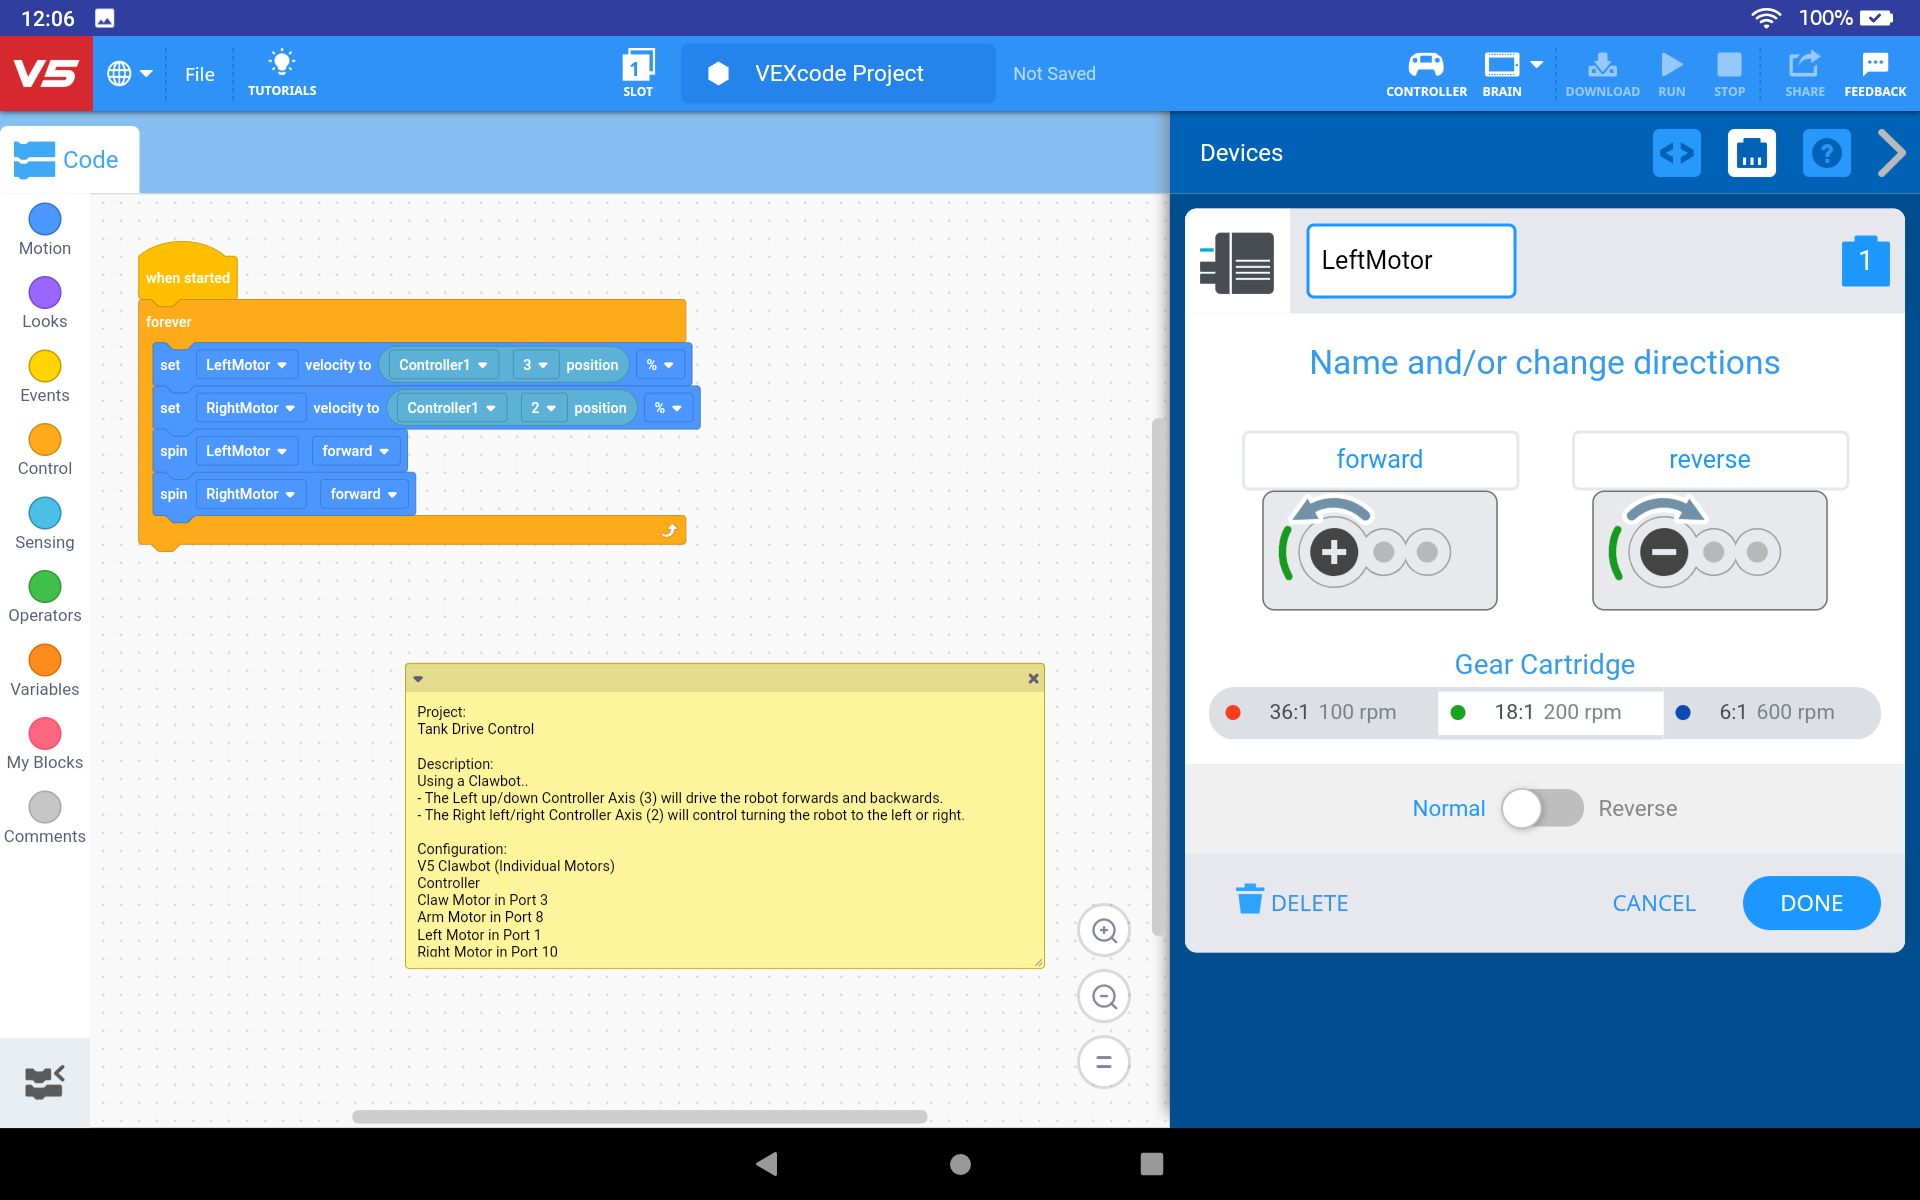Screen dimensions: 1920x1200
Task: Click DONE to confirm motor settings
Action: (1811, 903)
